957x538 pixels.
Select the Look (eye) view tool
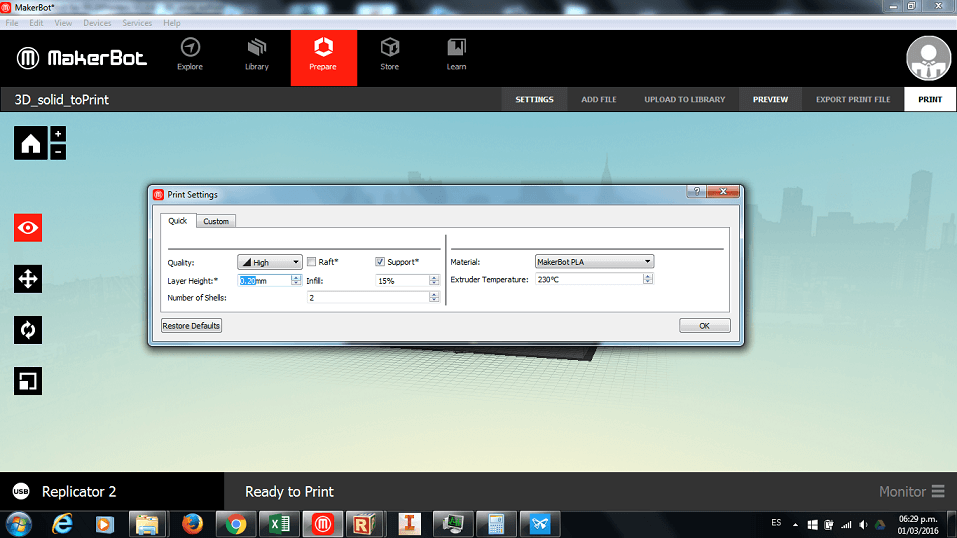tap(28, 228)
